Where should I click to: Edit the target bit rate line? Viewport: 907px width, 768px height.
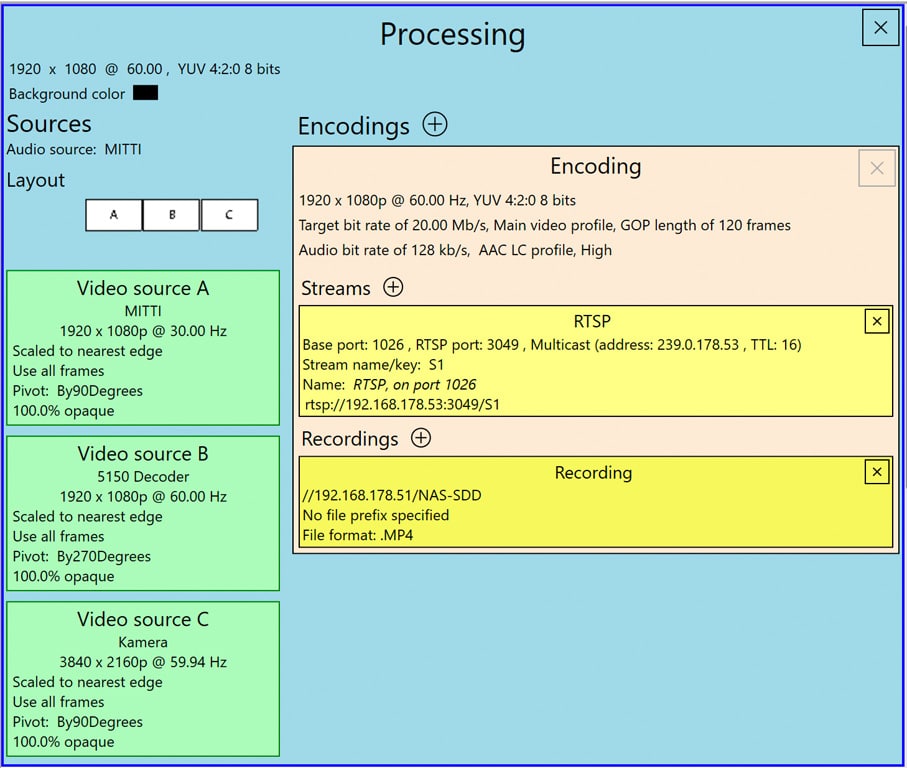coord(544,225)
